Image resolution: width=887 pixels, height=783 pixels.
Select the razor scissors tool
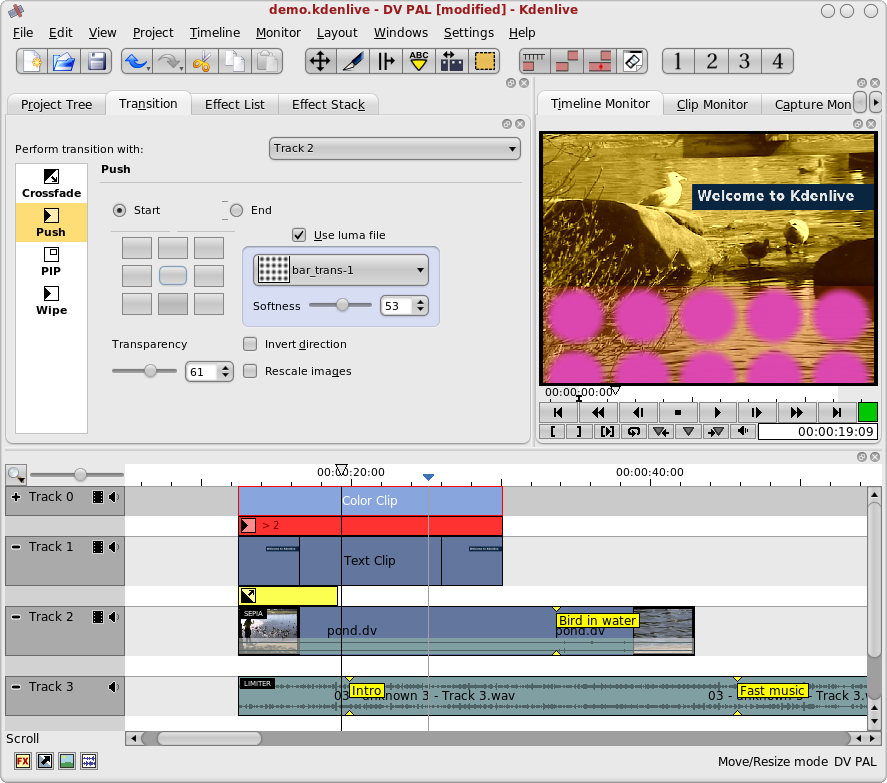click(x=202, y=62)
